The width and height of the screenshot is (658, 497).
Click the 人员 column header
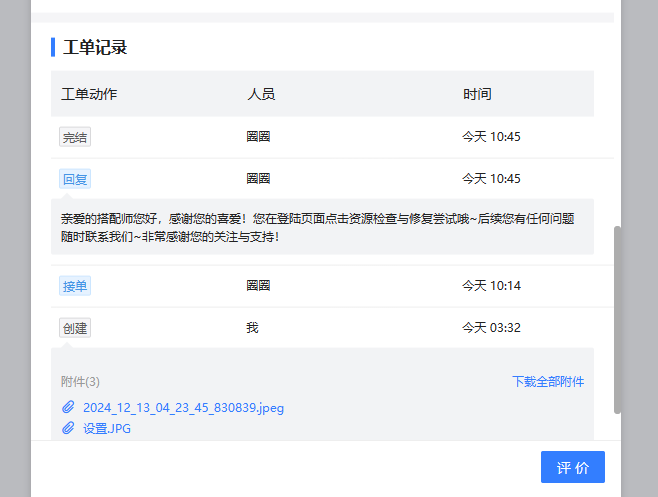(x=261, y=94)
